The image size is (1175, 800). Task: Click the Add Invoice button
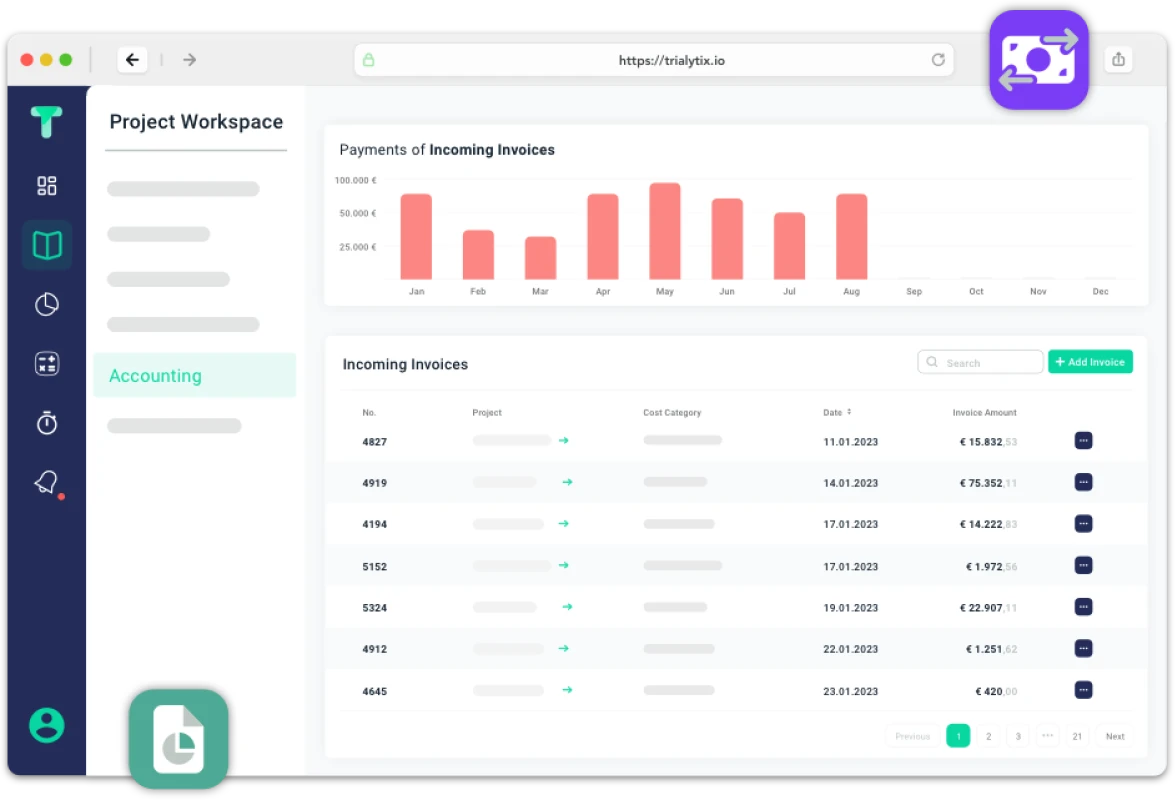click(x=1090, y=362)
